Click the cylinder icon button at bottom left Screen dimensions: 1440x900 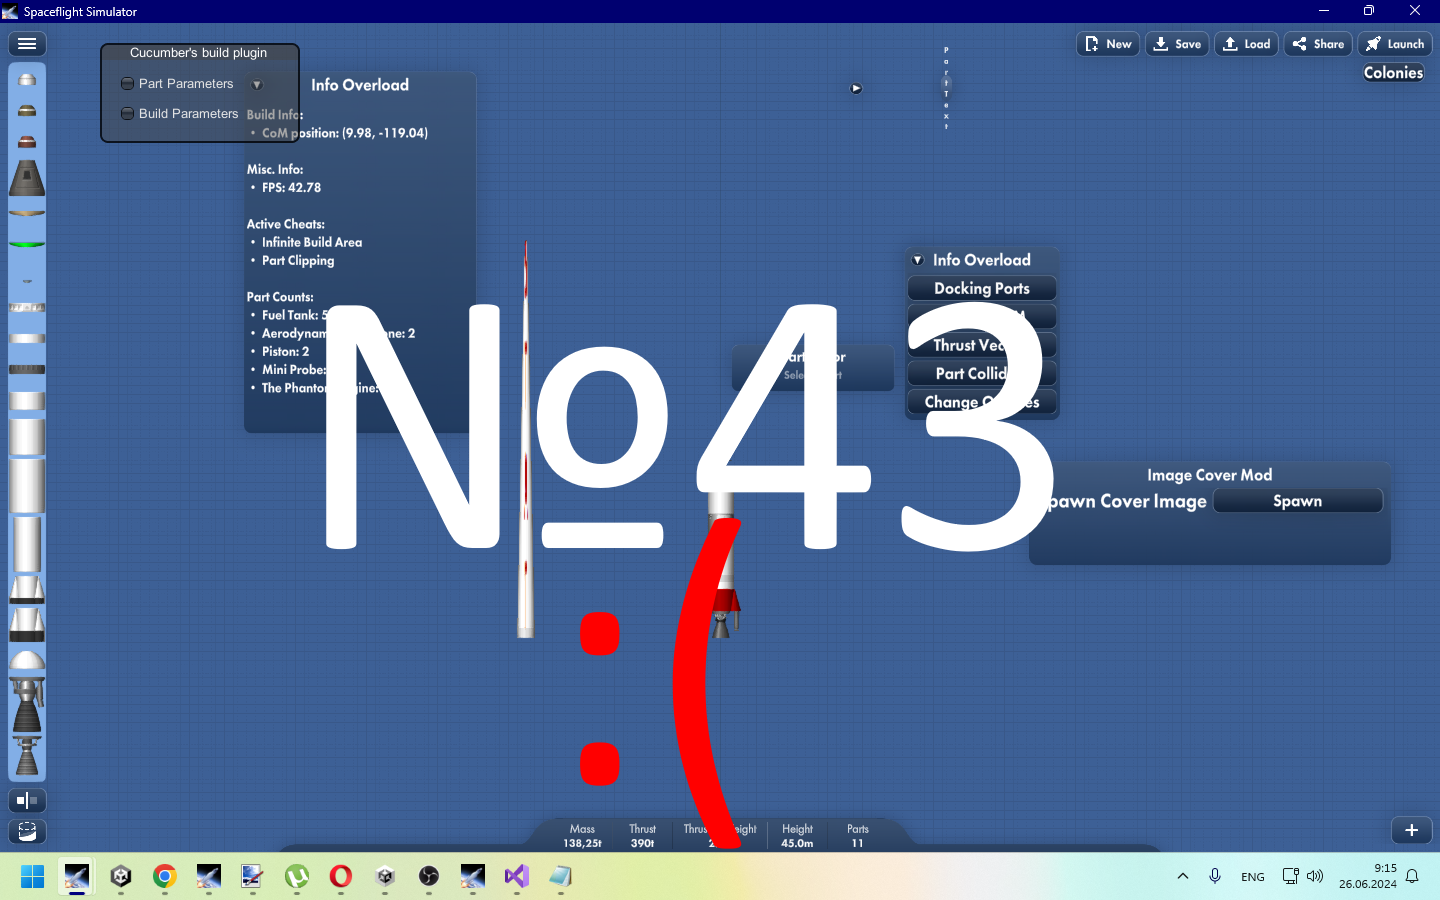27,831
